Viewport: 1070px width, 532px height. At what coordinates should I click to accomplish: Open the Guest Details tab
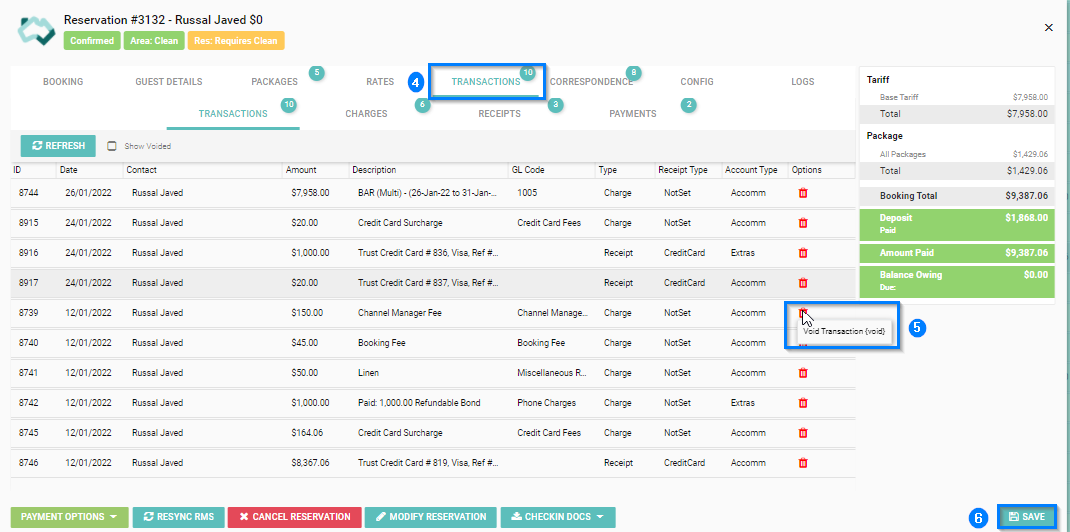point(168,82)
